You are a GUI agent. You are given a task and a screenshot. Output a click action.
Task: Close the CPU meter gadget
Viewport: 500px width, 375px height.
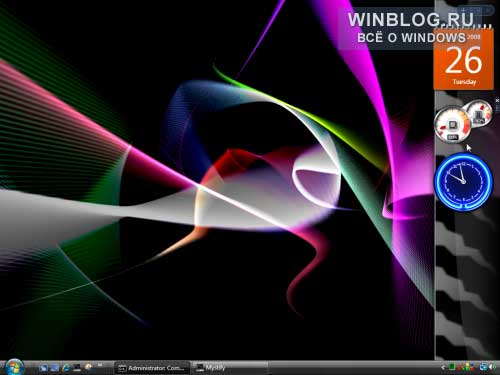tap(497, 100)
